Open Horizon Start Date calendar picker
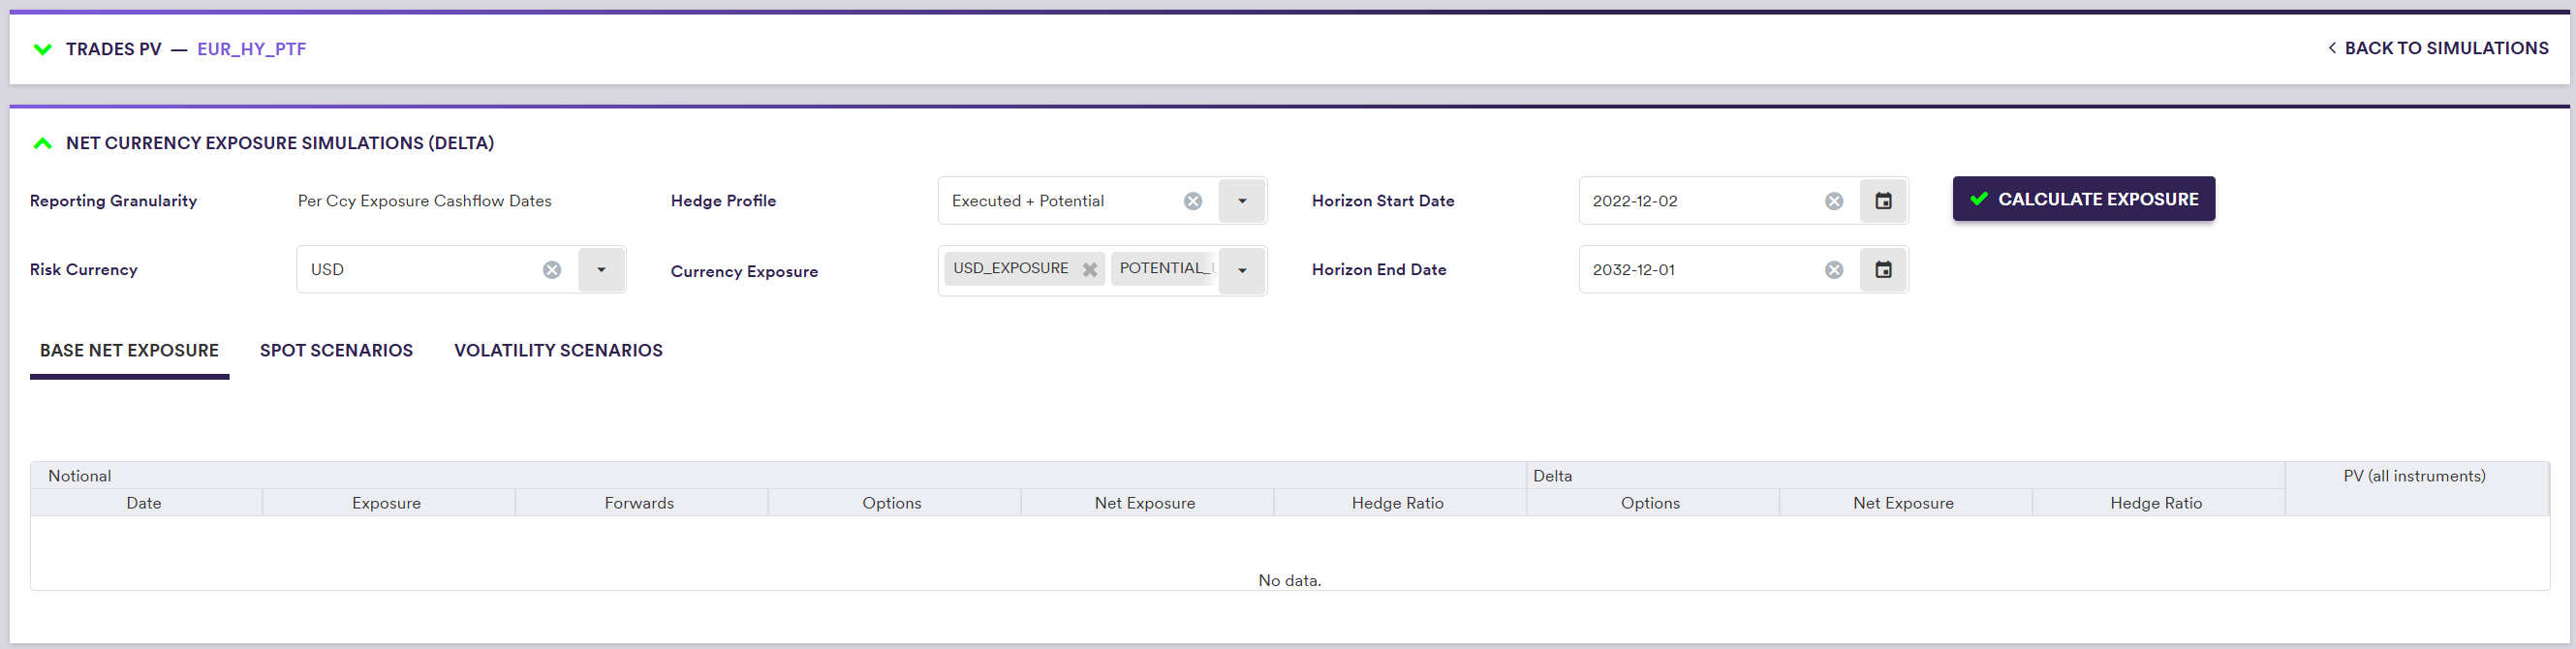The width and height of the screenshot is (2576, 649). pyautogui.click(x=1882, y=201)
